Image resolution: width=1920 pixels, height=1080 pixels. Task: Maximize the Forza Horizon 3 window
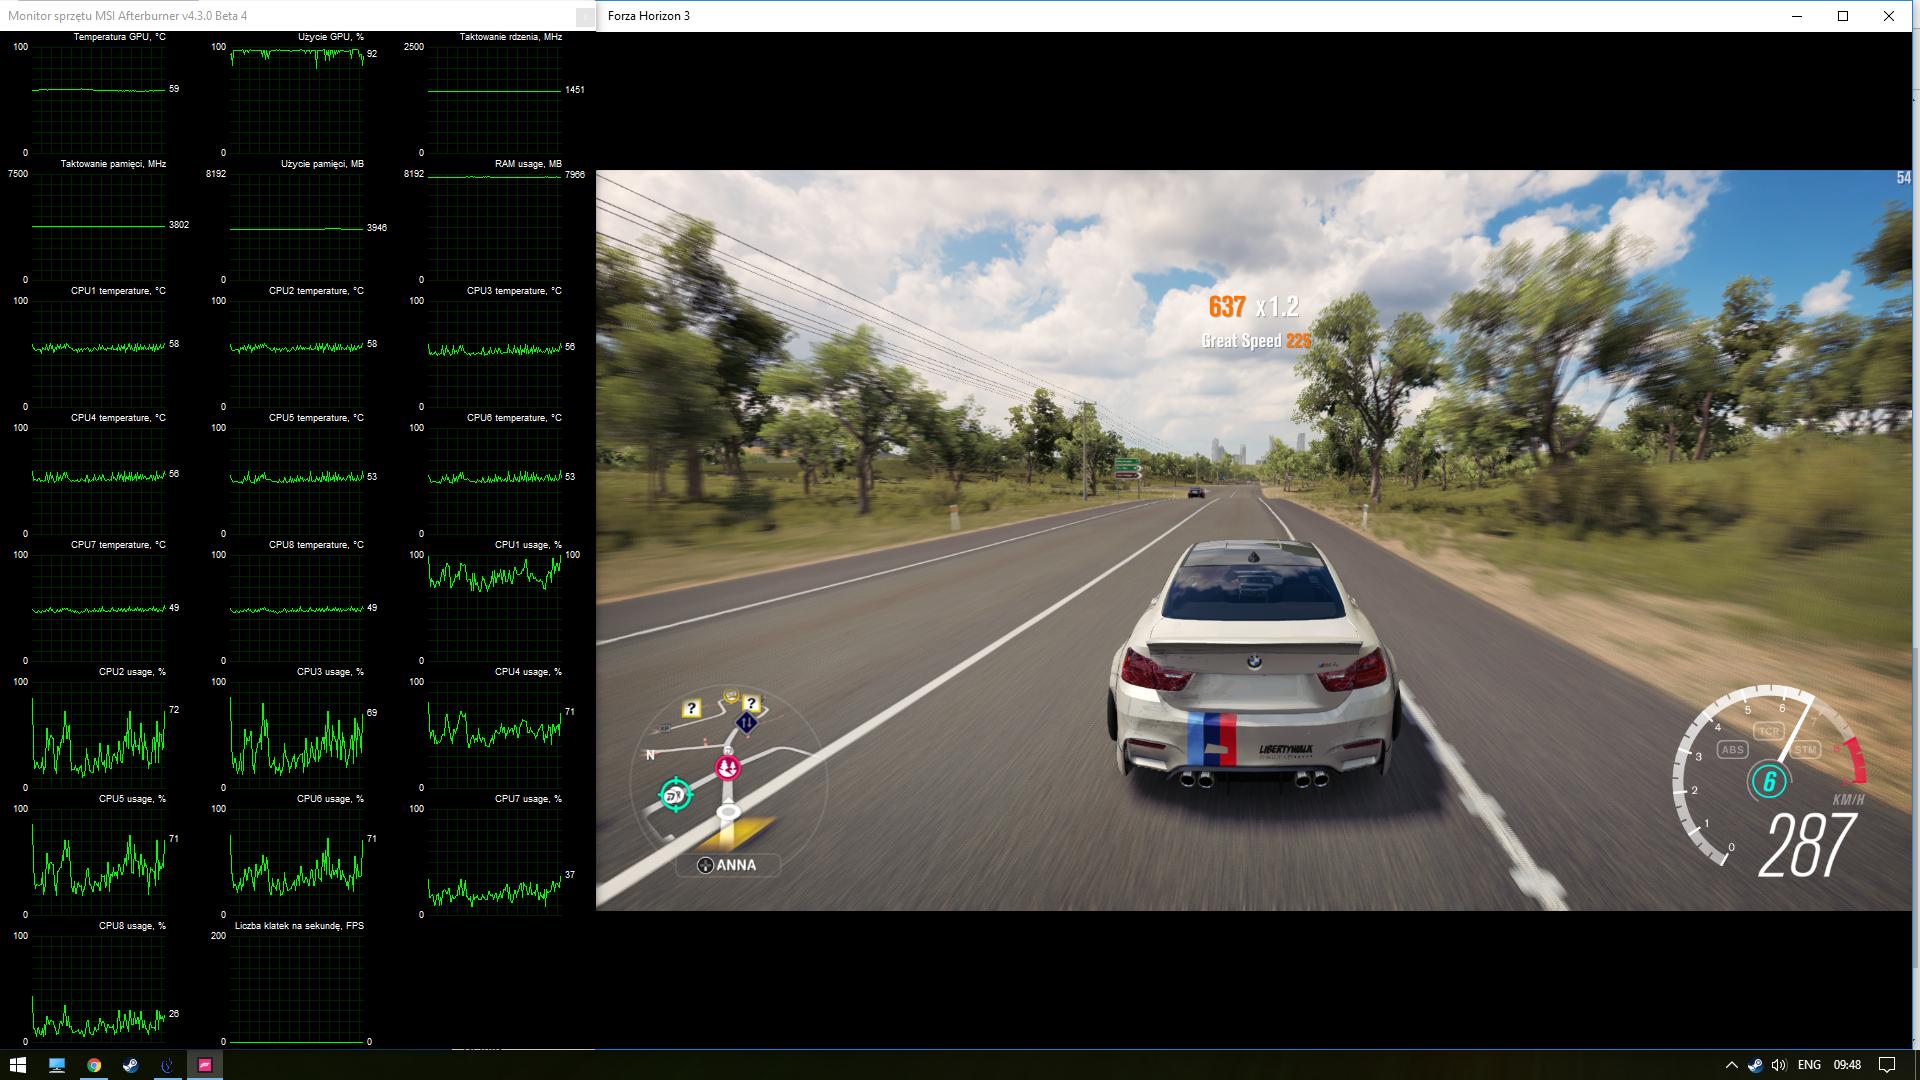click(x=1843, y=16)
